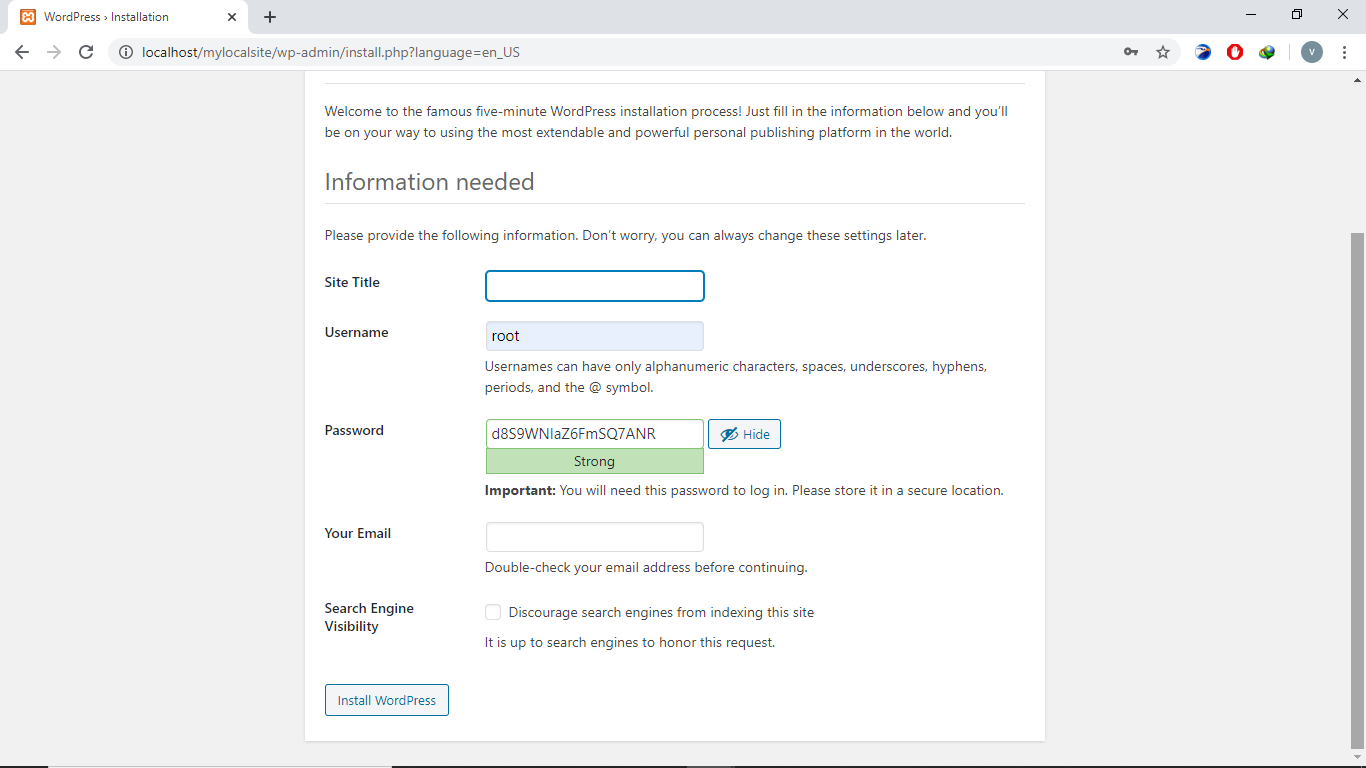This screenshot has width=1366, height=768.
Task: Click 'It is up to search engines' note
Action: (630, 642)
